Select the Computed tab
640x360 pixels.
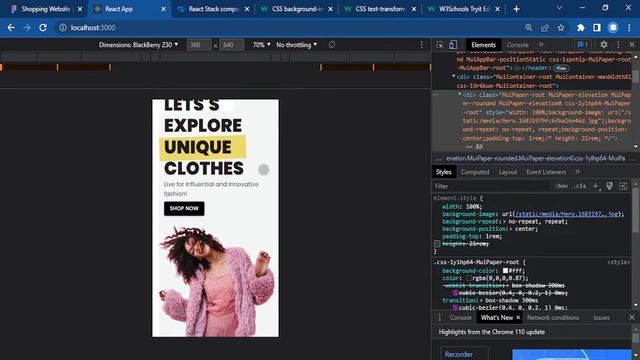475,172
